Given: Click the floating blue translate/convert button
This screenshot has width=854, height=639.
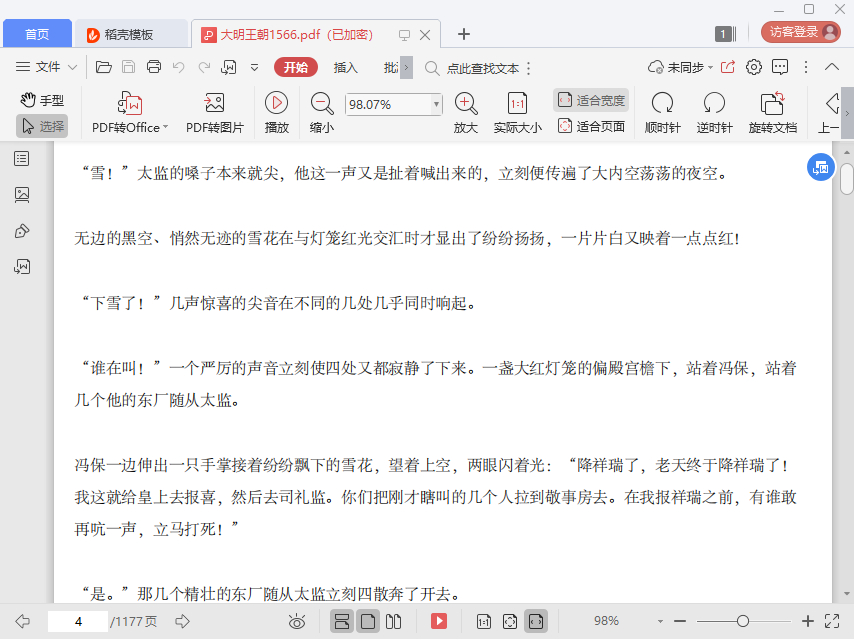Looking at the screenshot, I should (x=821, y=167).
